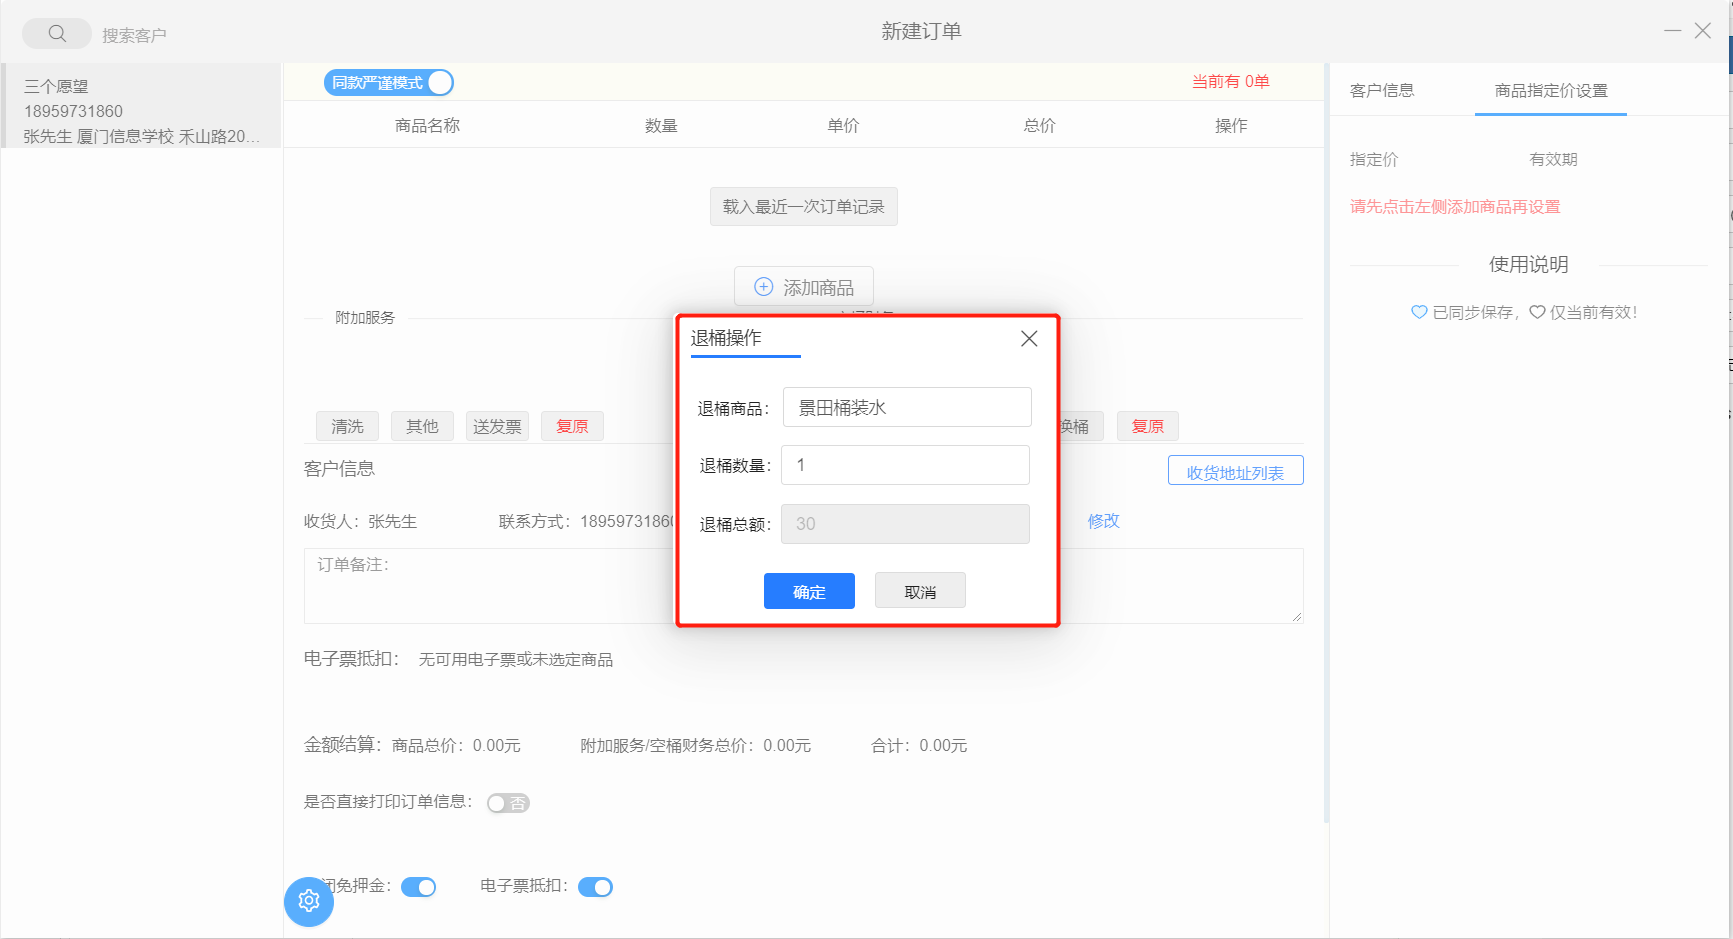Click the plus icon on 添加商品

click(x=763, y=287)
